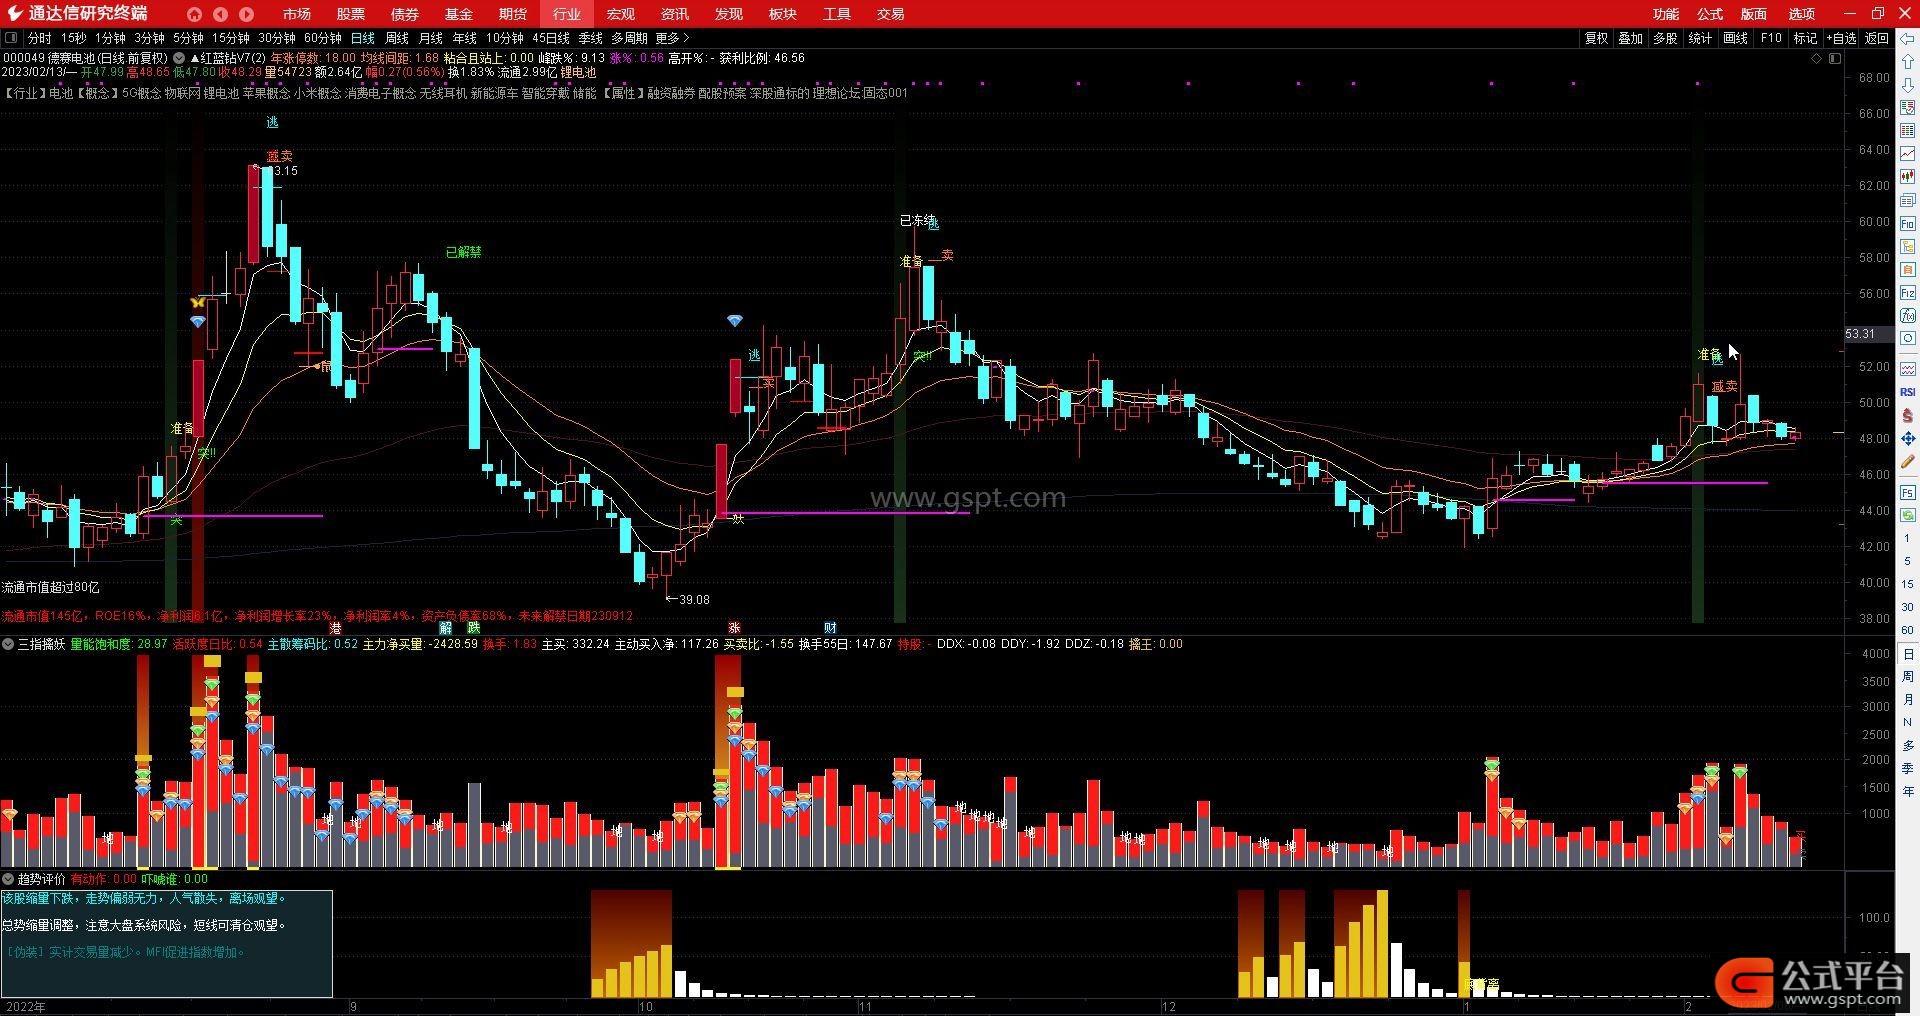Open the table grid icon in sidebar
This screenshot has width=1920, height=1016.
[x=1908, y=131]
